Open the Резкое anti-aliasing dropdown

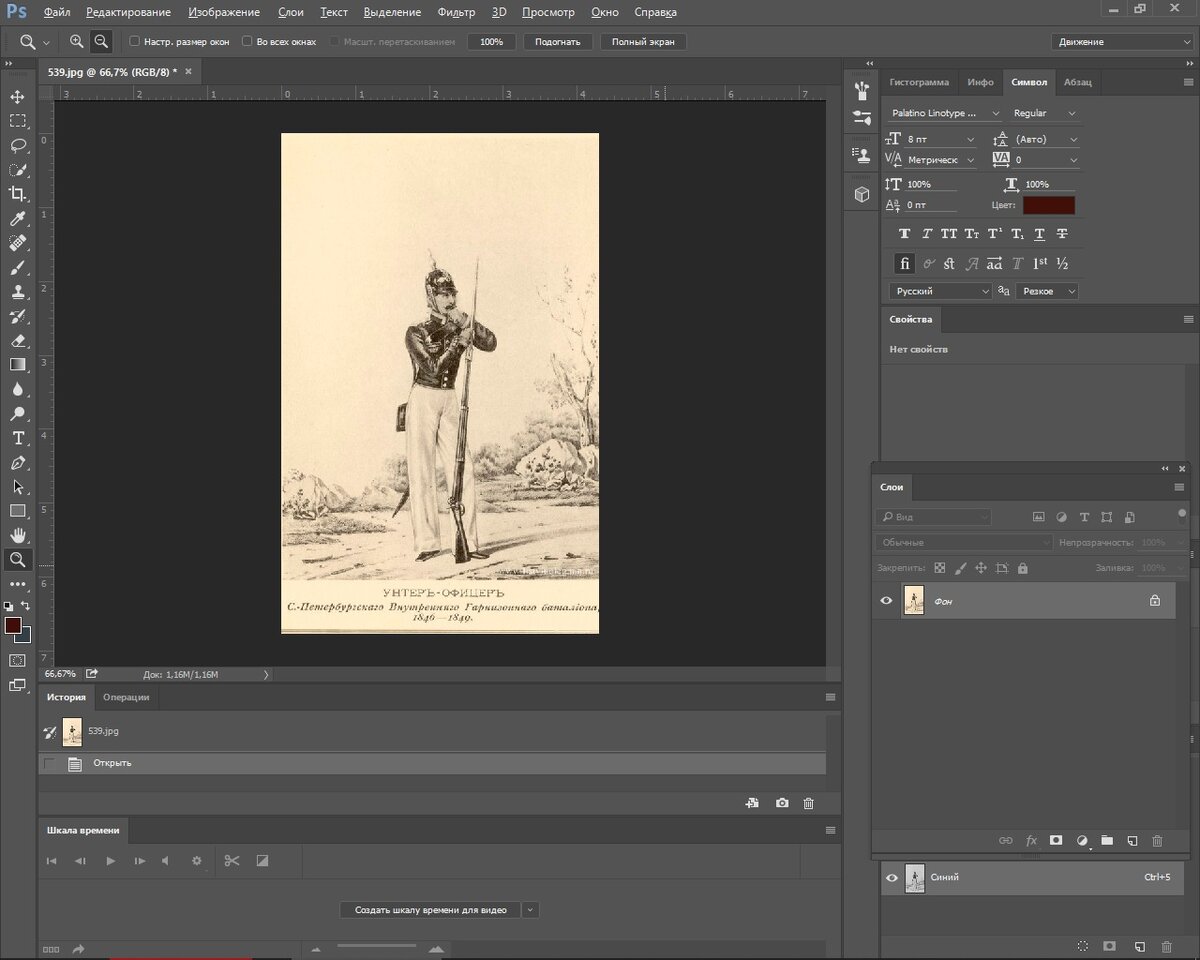[x=1047, y=291]
